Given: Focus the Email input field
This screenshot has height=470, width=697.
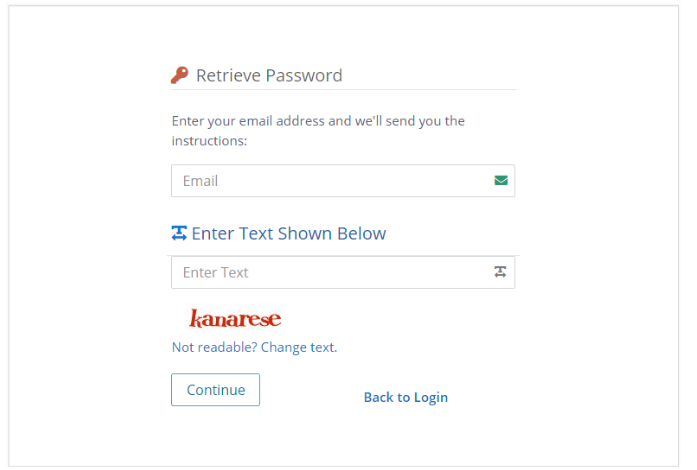Looking at the screenshot, I should [x=330, y=181].
